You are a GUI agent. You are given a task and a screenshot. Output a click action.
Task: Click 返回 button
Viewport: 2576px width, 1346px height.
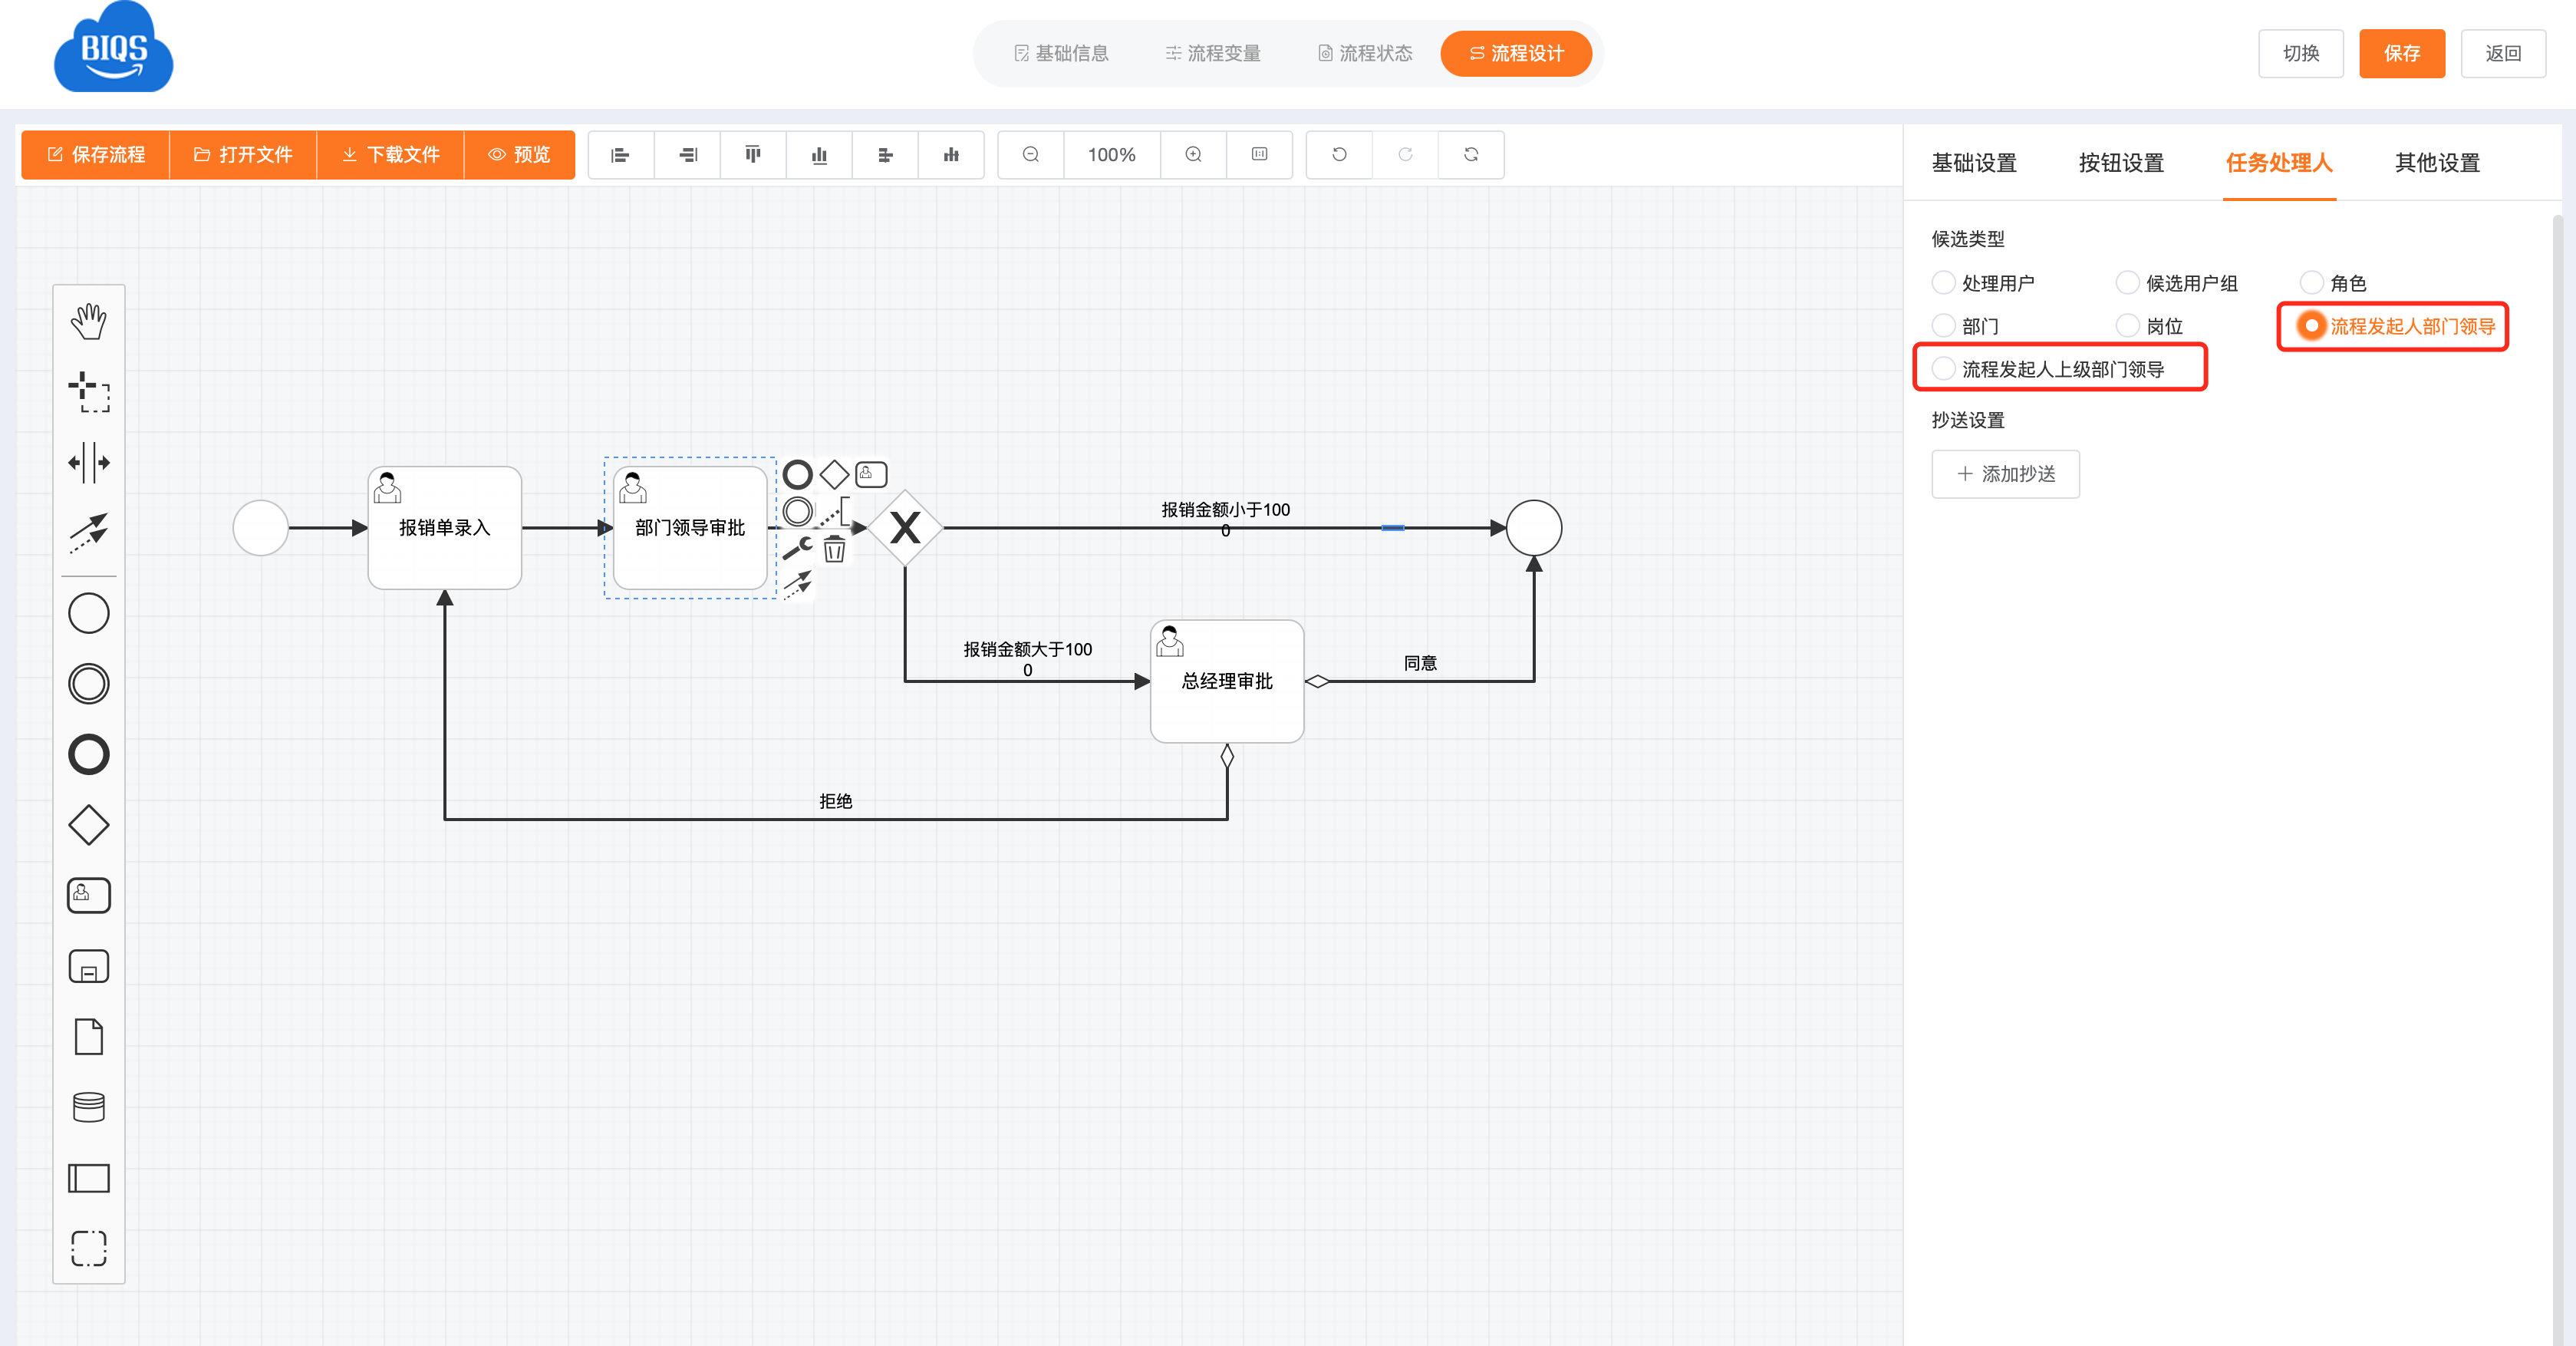2503,53
